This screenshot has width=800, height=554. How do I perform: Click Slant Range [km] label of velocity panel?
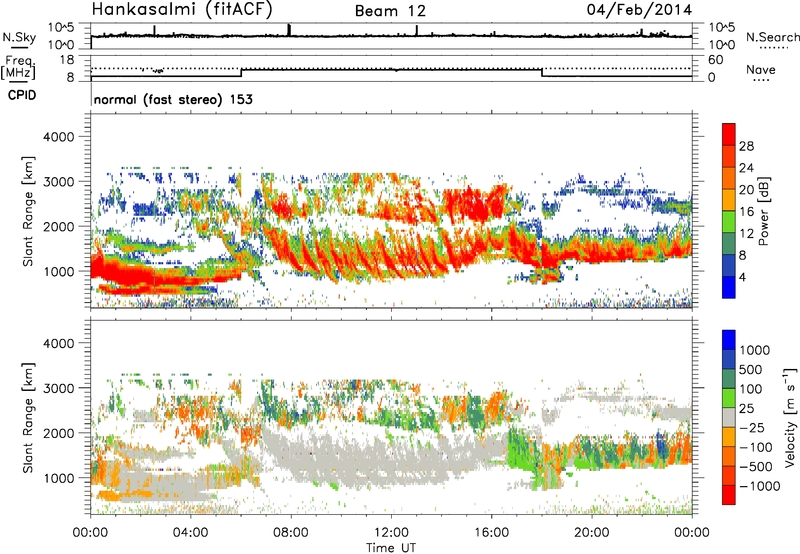pos(28,418)
